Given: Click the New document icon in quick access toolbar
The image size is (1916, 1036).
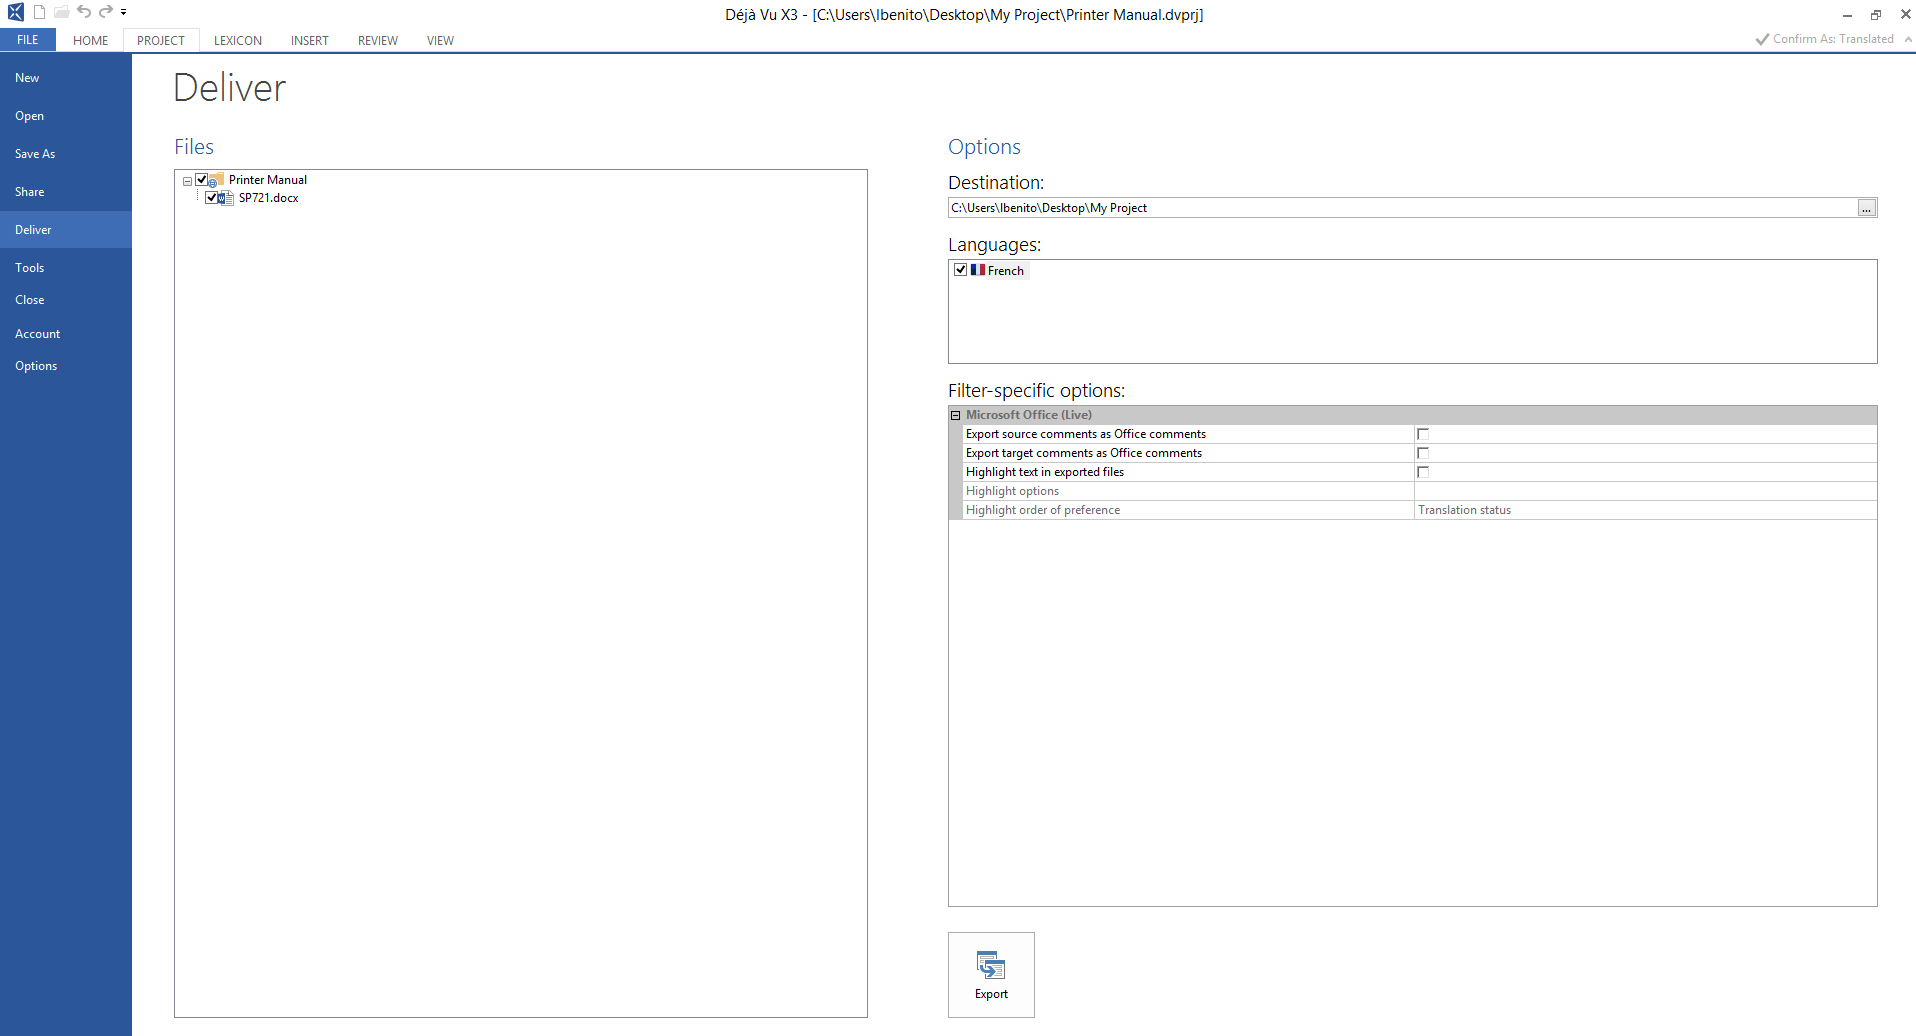Looking at the screenshot, I should point(40,12).
